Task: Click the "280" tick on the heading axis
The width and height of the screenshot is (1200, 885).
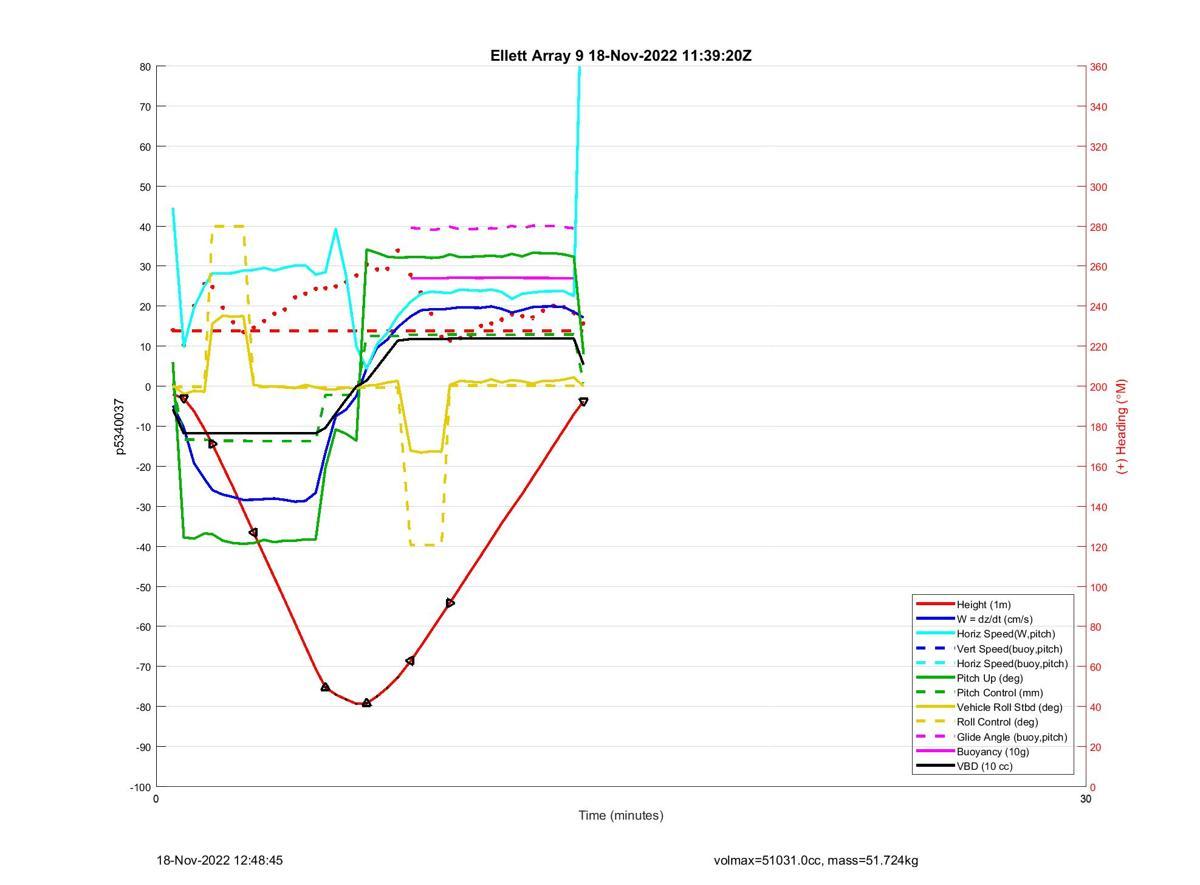Action: coord(1098,227)
